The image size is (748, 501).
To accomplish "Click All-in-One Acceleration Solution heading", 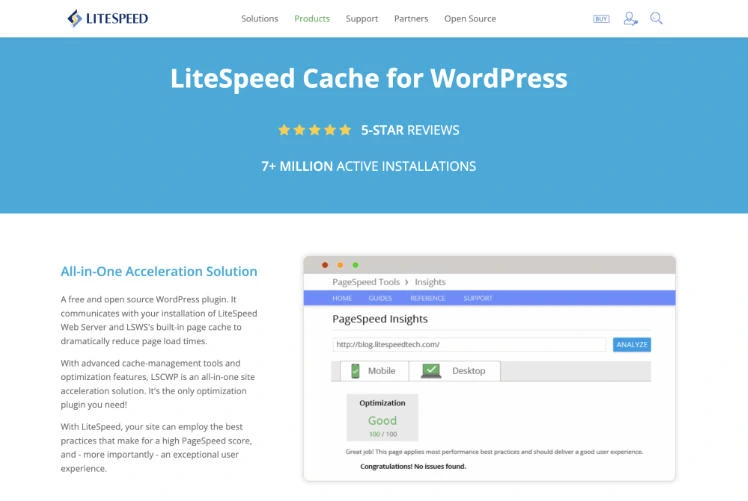I will 159,271.
